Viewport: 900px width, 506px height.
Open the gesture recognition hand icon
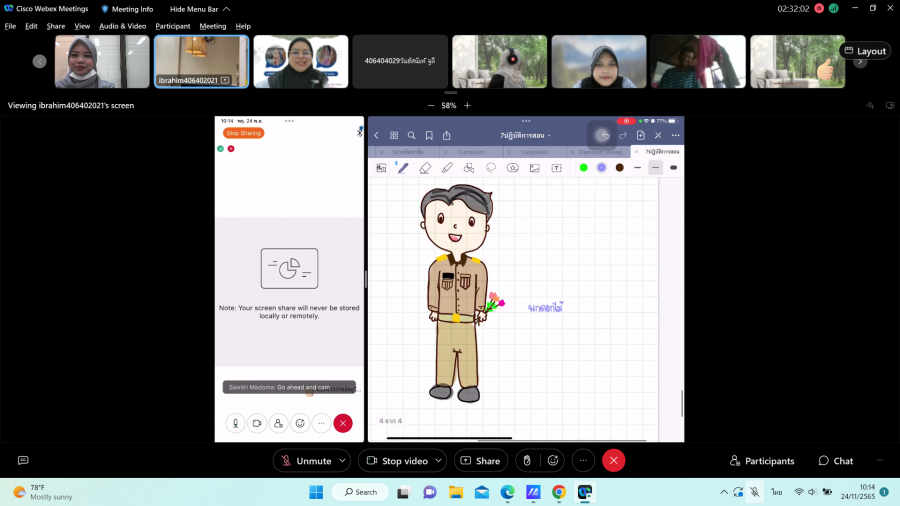(x=527, y=461)
